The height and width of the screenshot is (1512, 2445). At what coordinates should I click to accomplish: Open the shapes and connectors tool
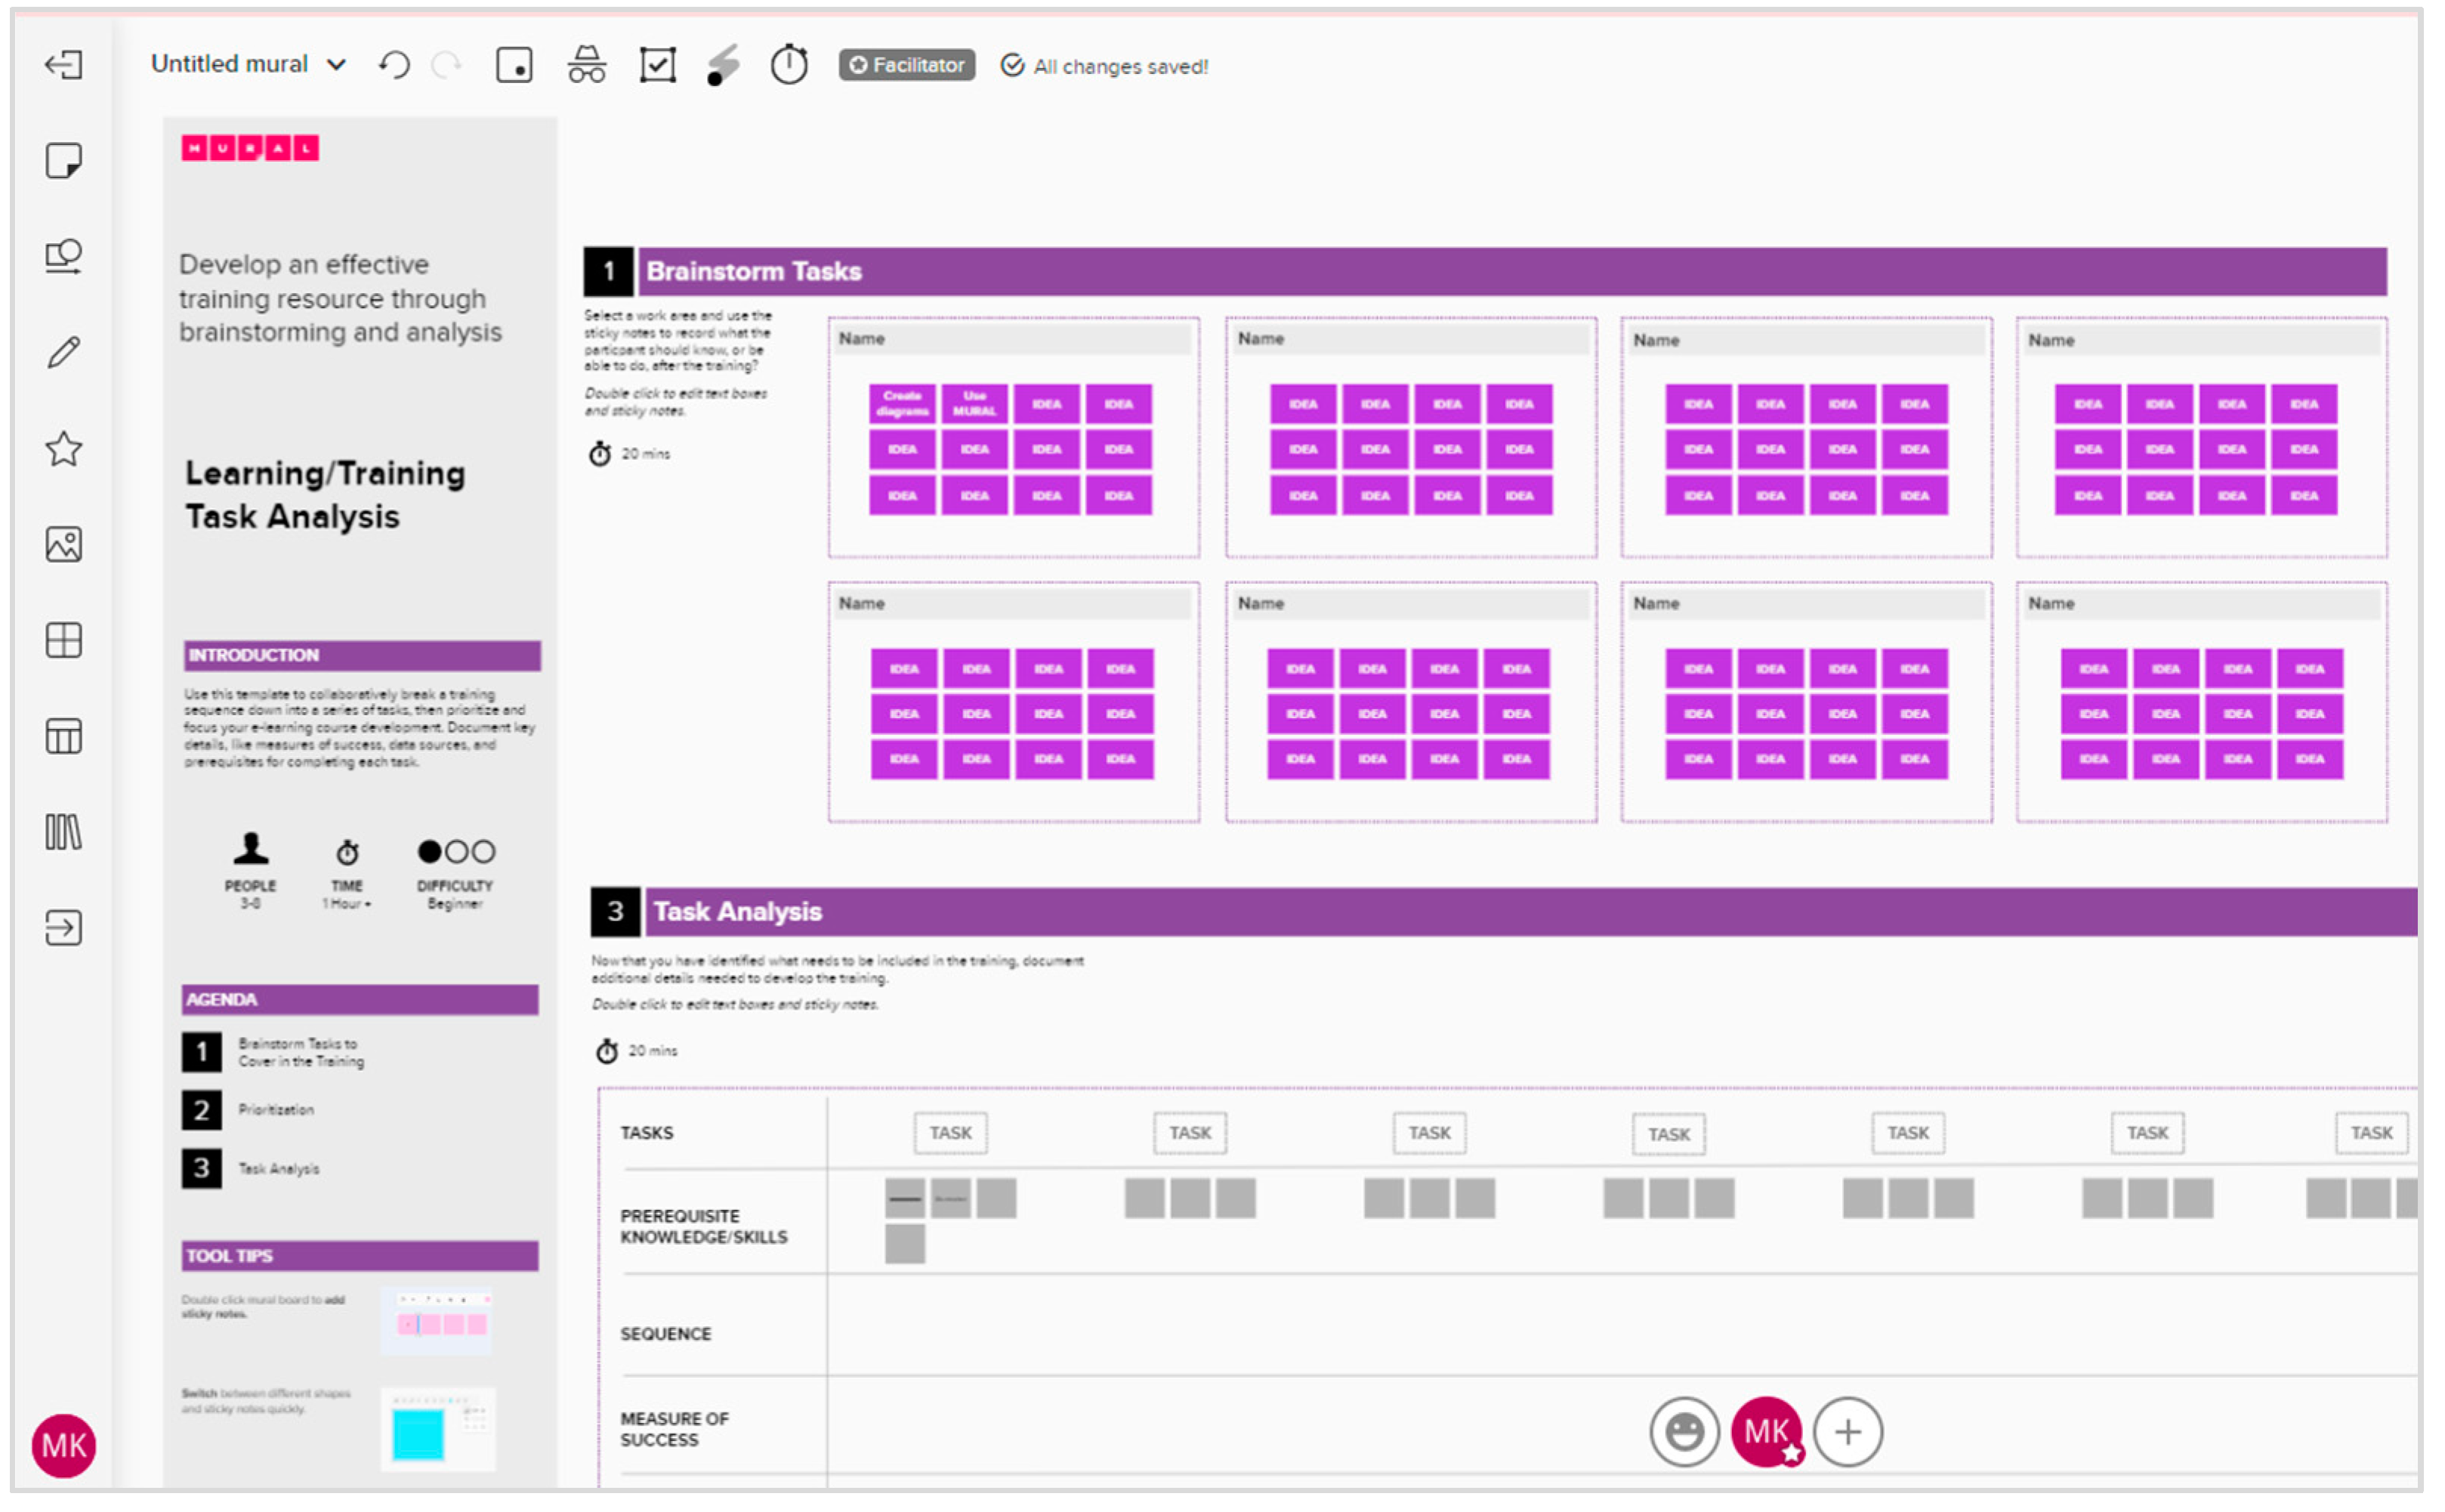click(63, 256)
